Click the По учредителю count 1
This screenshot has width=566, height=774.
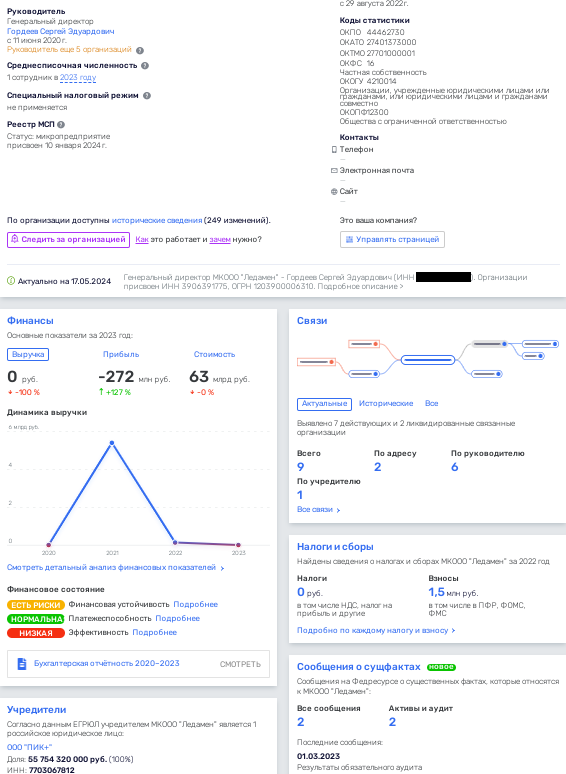click(300, 495)
